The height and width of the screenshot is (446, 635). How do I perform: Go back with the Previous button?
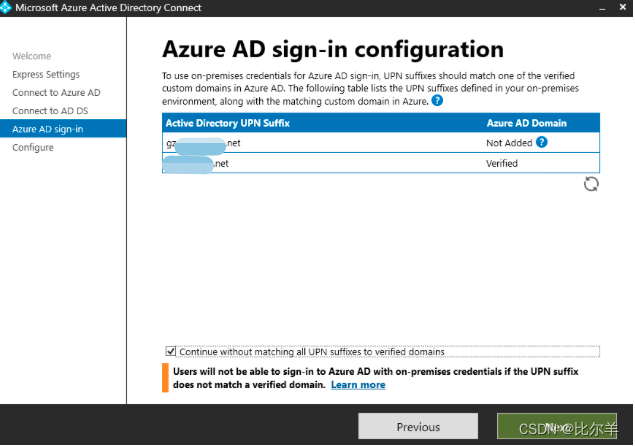click(x=418, y=427)
